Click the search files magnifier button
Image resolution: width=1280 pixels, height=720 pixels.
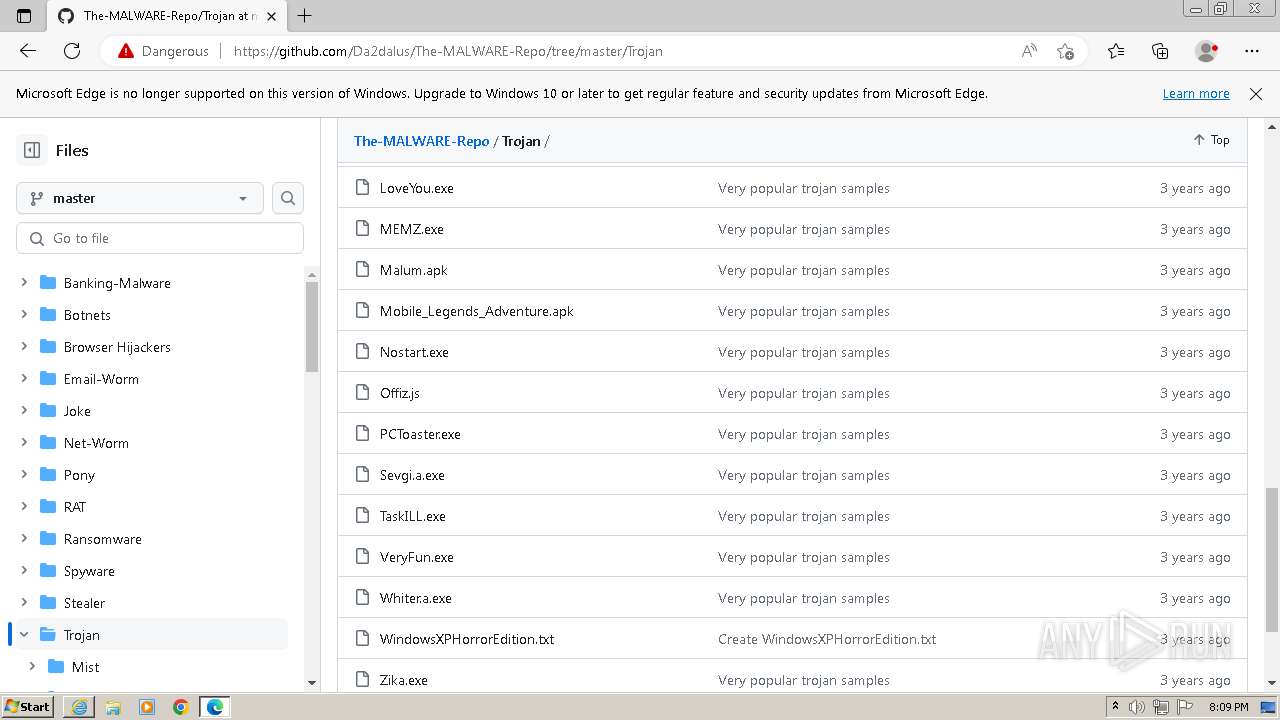tap(288, 198)
